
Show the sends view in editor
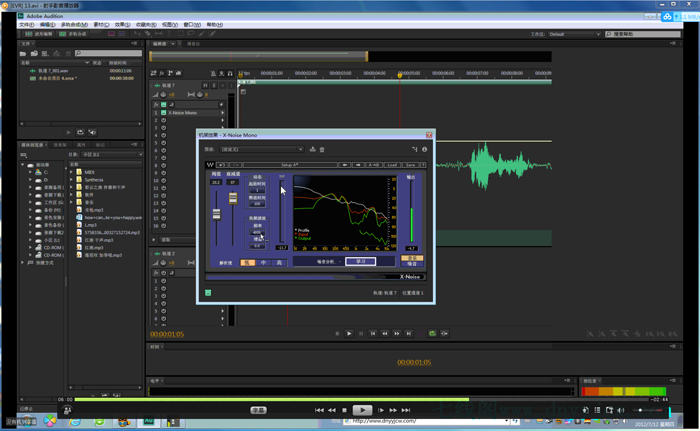coord(170,73)
